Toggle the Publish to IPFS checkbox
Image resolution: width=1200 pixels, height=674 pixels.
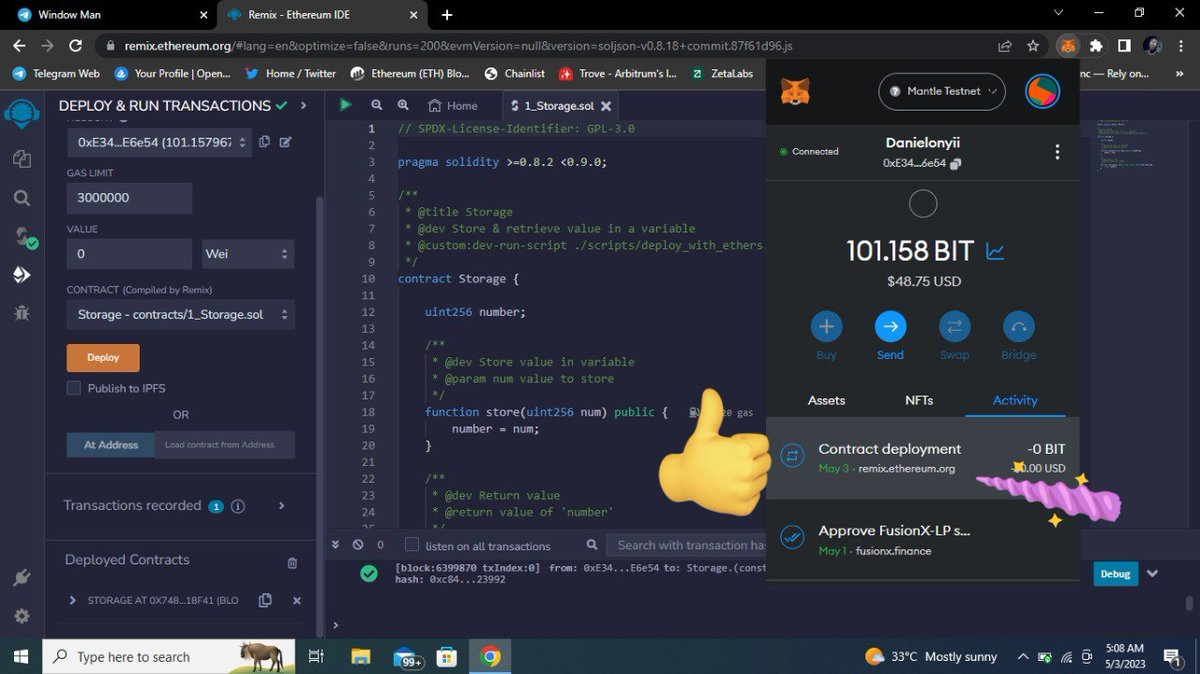(x=73, y=388)
